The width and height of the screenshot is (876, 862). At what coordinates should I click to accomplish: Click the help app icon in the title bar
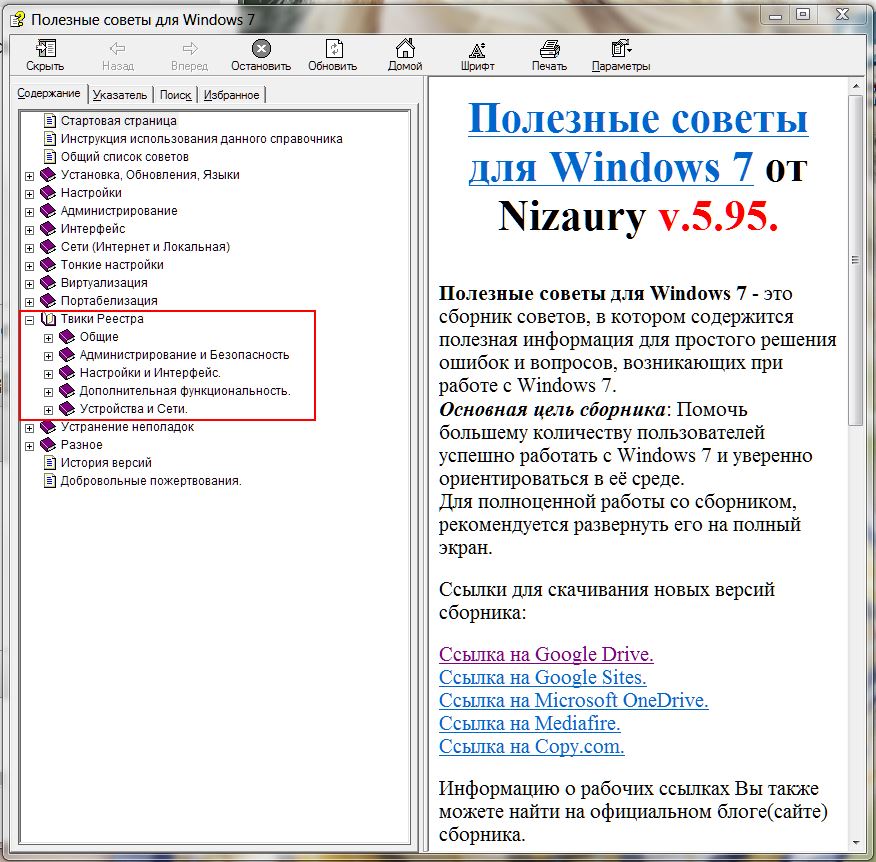pos(17,20)
